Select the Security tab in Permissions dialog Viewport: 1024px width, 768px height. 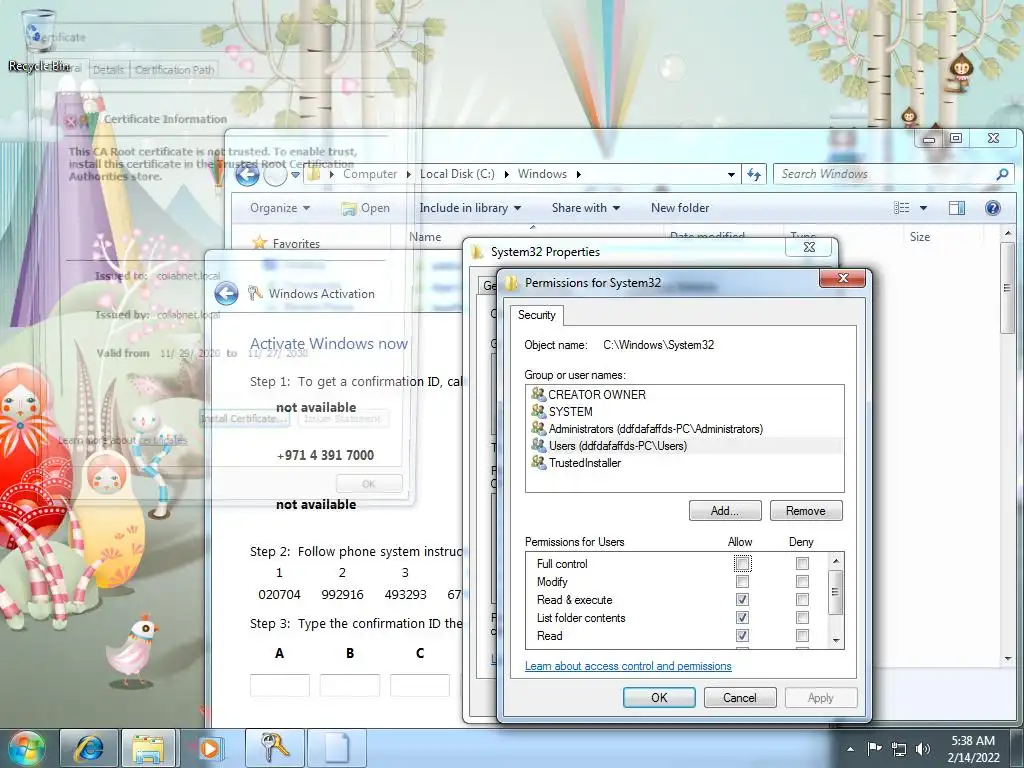pyautogui.click(x=537, y=315)
